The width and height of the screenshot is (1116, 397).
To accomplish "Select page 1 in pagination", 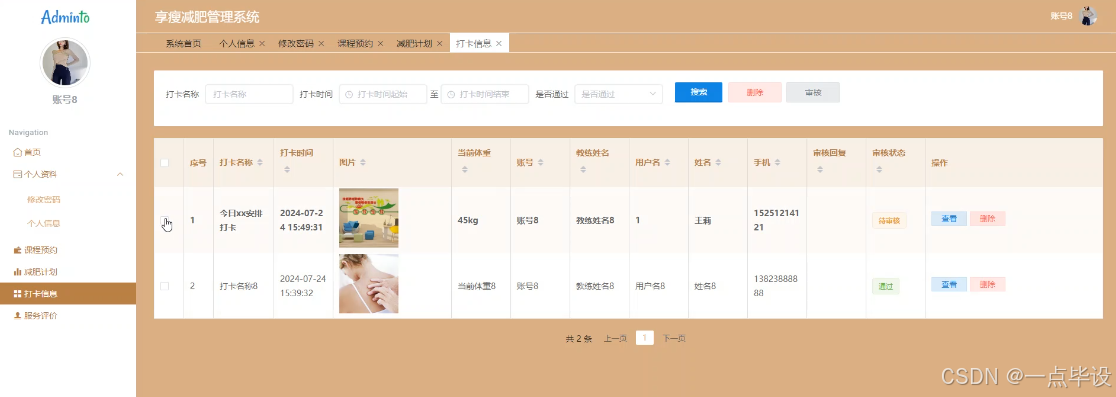I will [645, 339].
